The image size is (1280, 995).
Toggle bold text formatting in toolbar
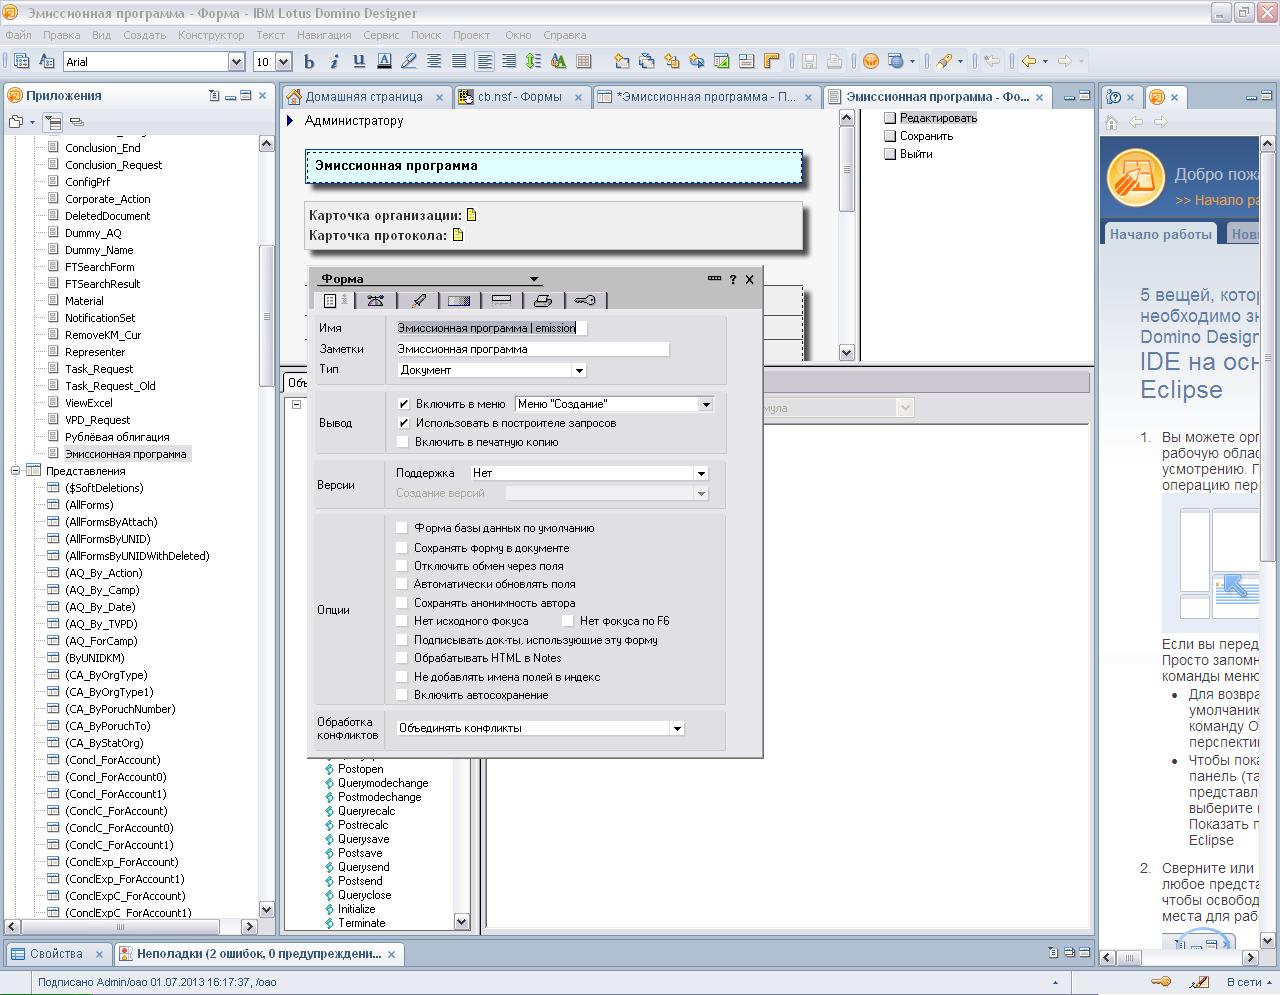point(309,62)
